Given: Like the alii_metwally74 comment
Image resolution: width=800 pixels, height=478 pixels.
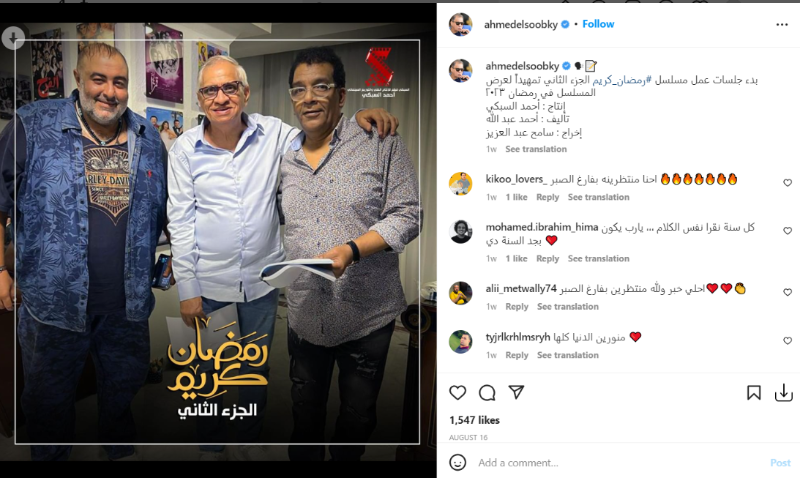Looking at the screenshot, I should (787, 292).
